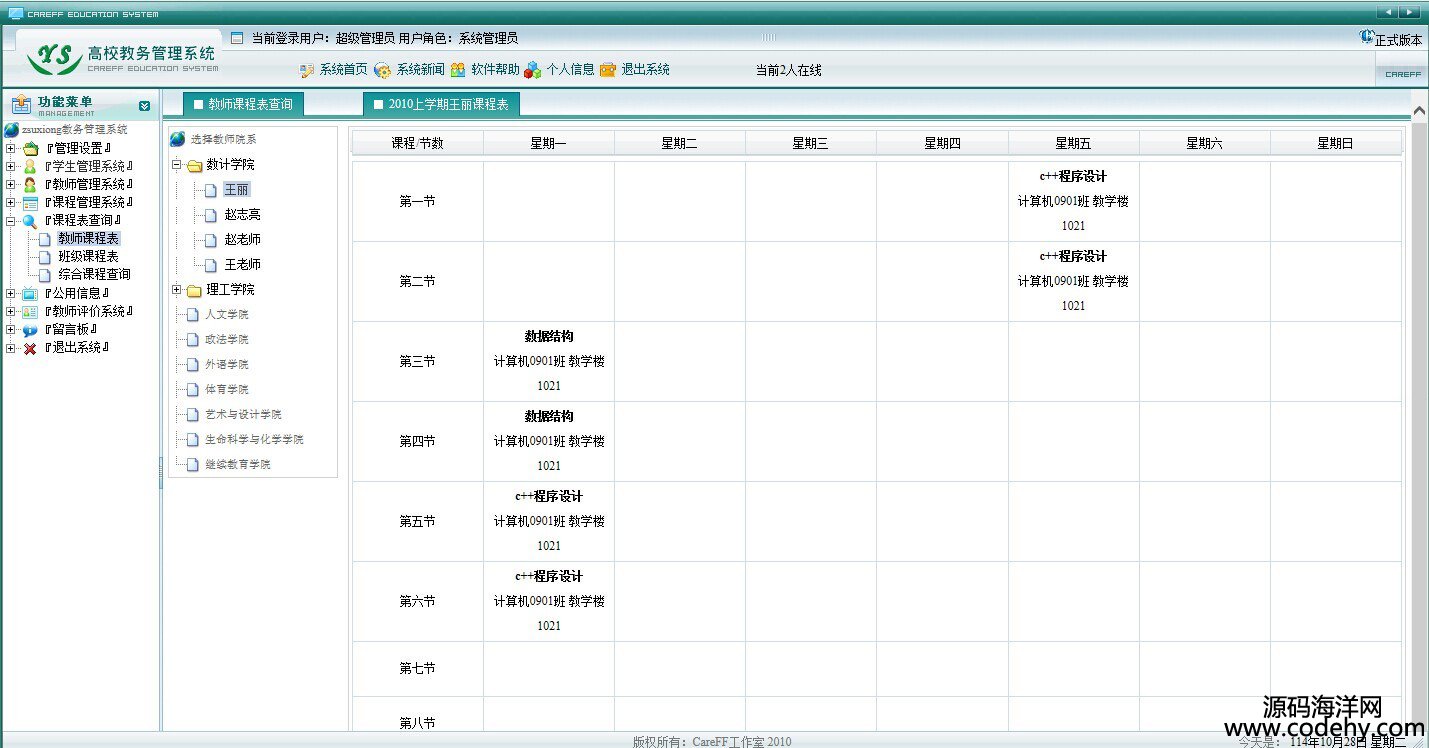Click the 数计学院 folder icon
The image size is (1429, 748).
(194, 165)
